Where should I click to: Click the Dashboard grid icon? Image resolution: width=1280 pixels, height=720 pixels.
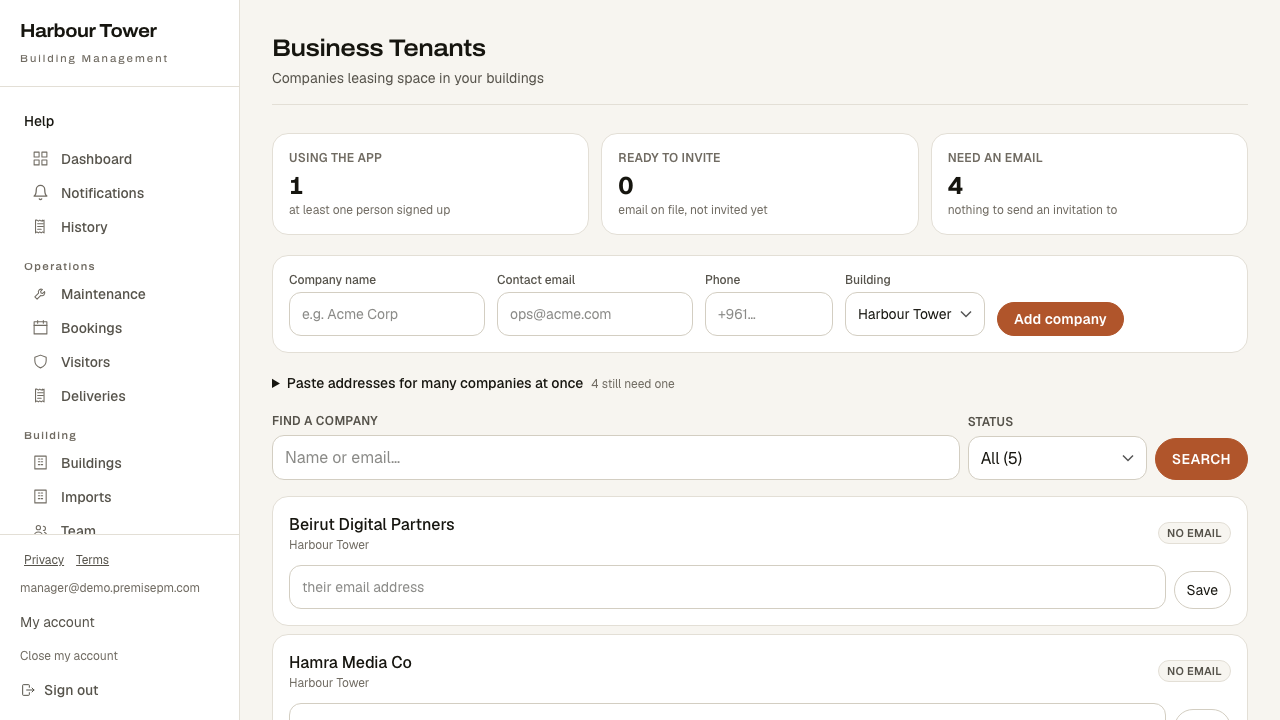click(x=40, y=159)
